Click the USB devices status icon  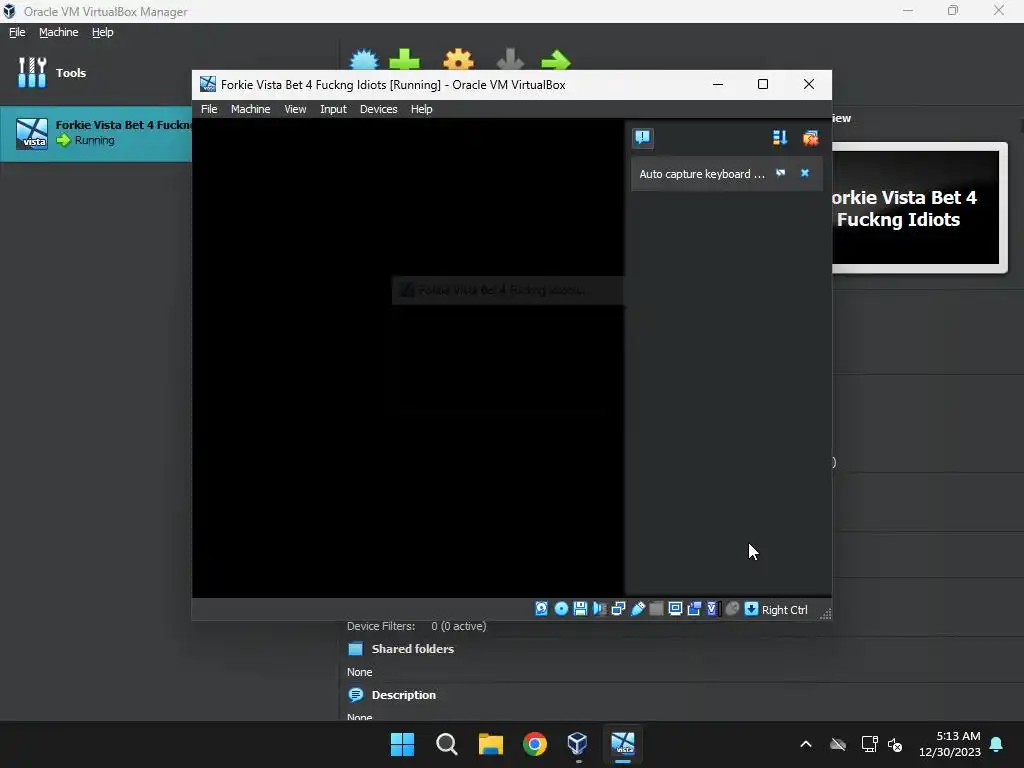(637, 609)
